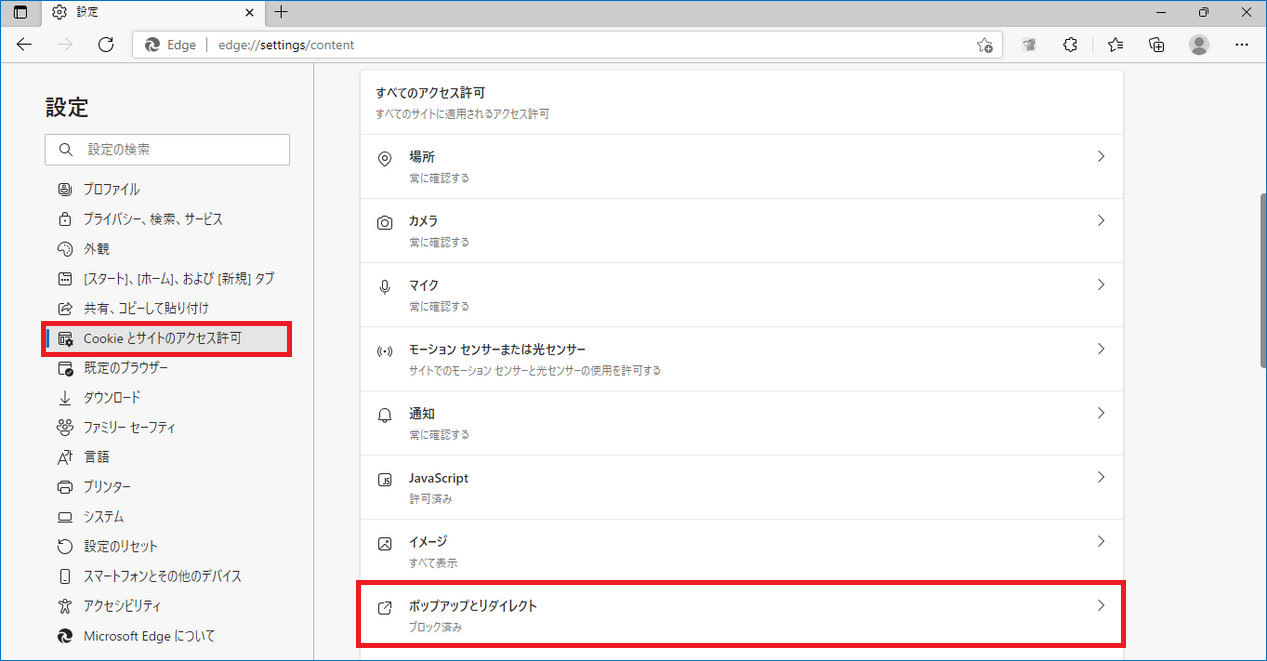Click the settings gear icon on tab
1267x661 pixels.
coord(59,12)
